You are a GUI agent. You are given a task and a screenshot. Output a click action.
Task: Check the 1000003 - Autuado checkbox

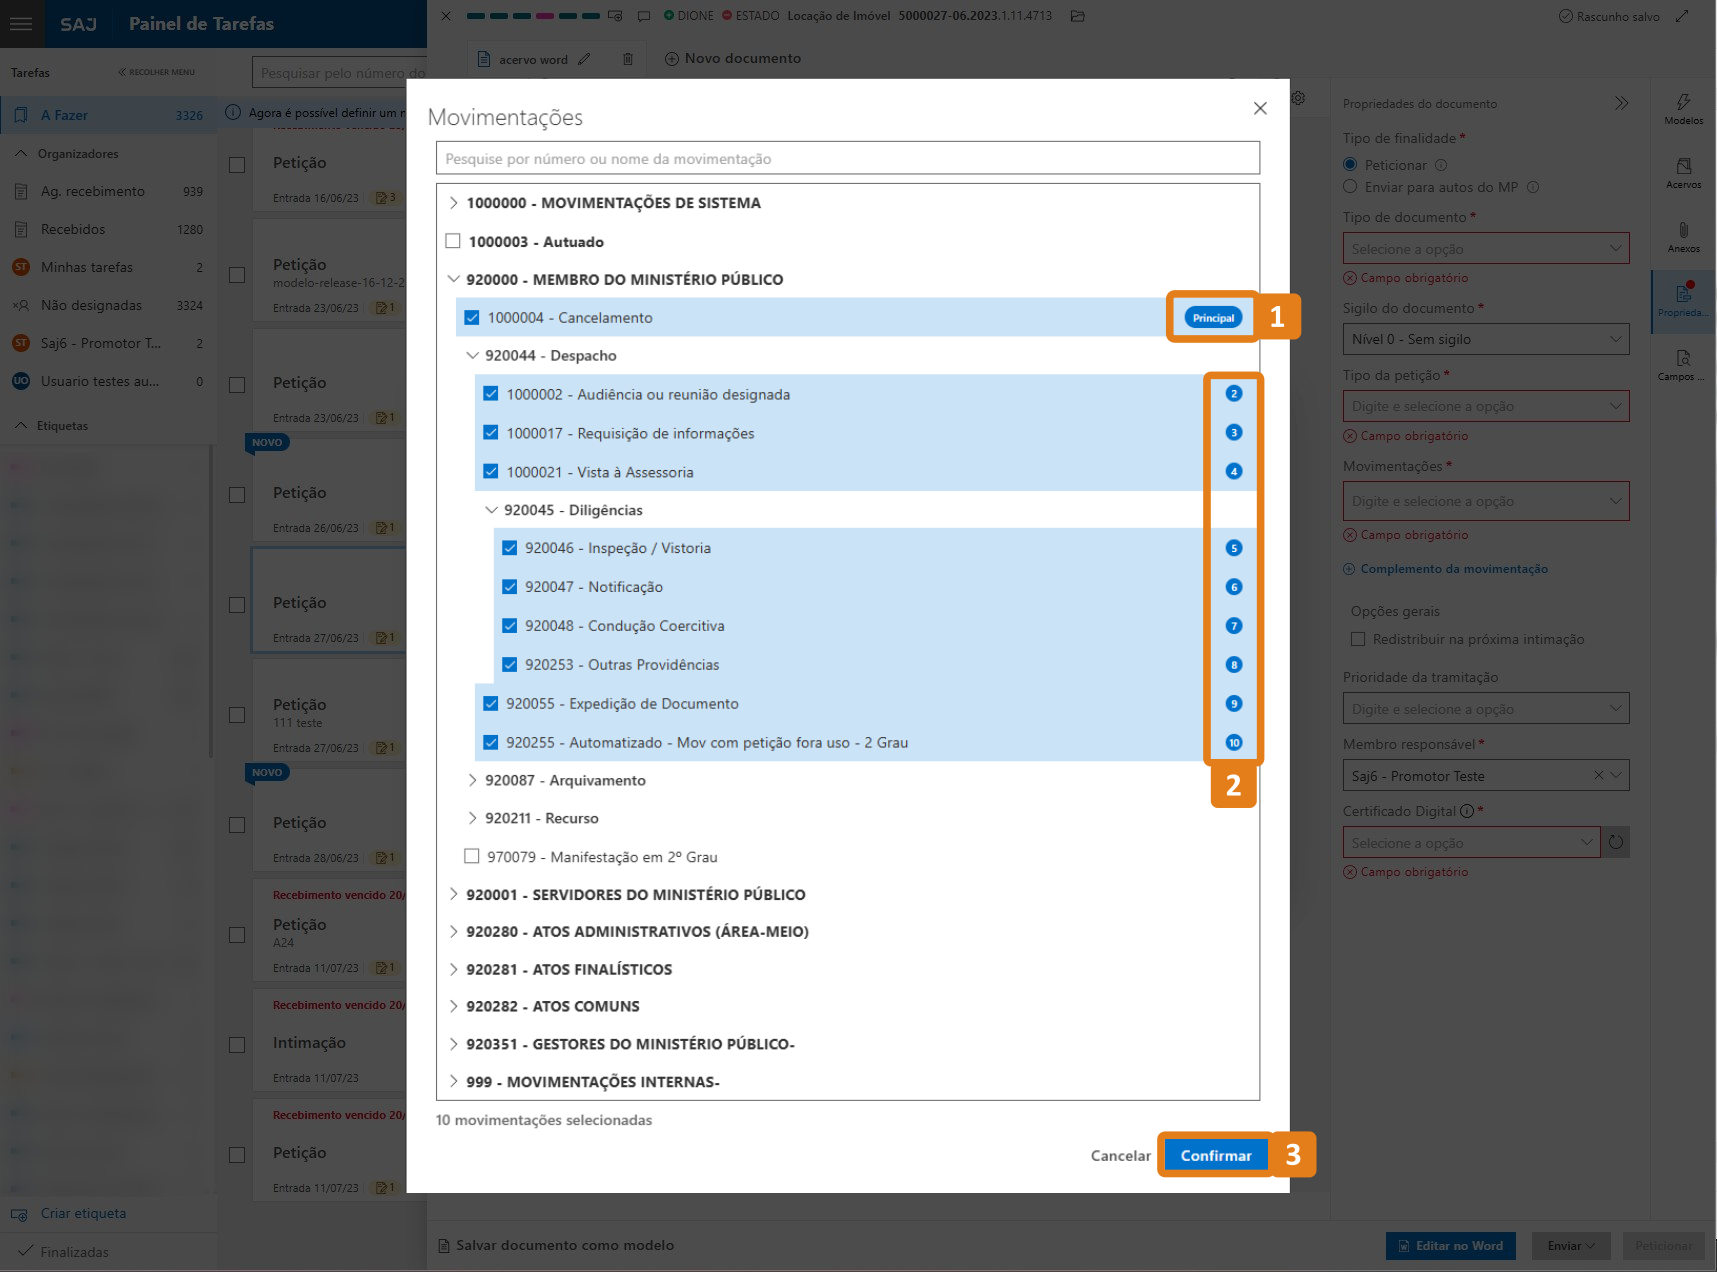(453, 241)
